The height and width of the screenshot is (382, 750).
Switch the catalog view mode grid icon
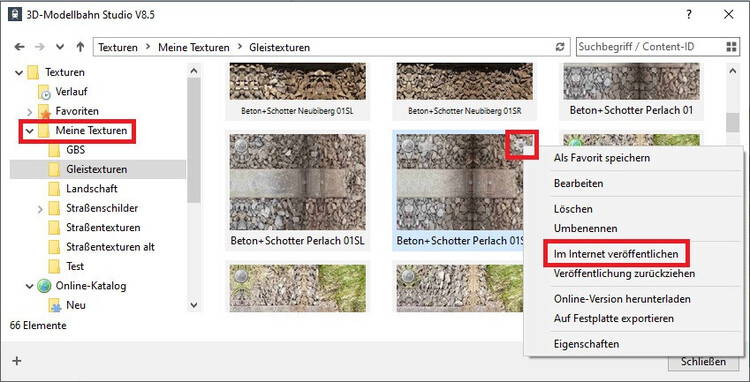[731, 47]
